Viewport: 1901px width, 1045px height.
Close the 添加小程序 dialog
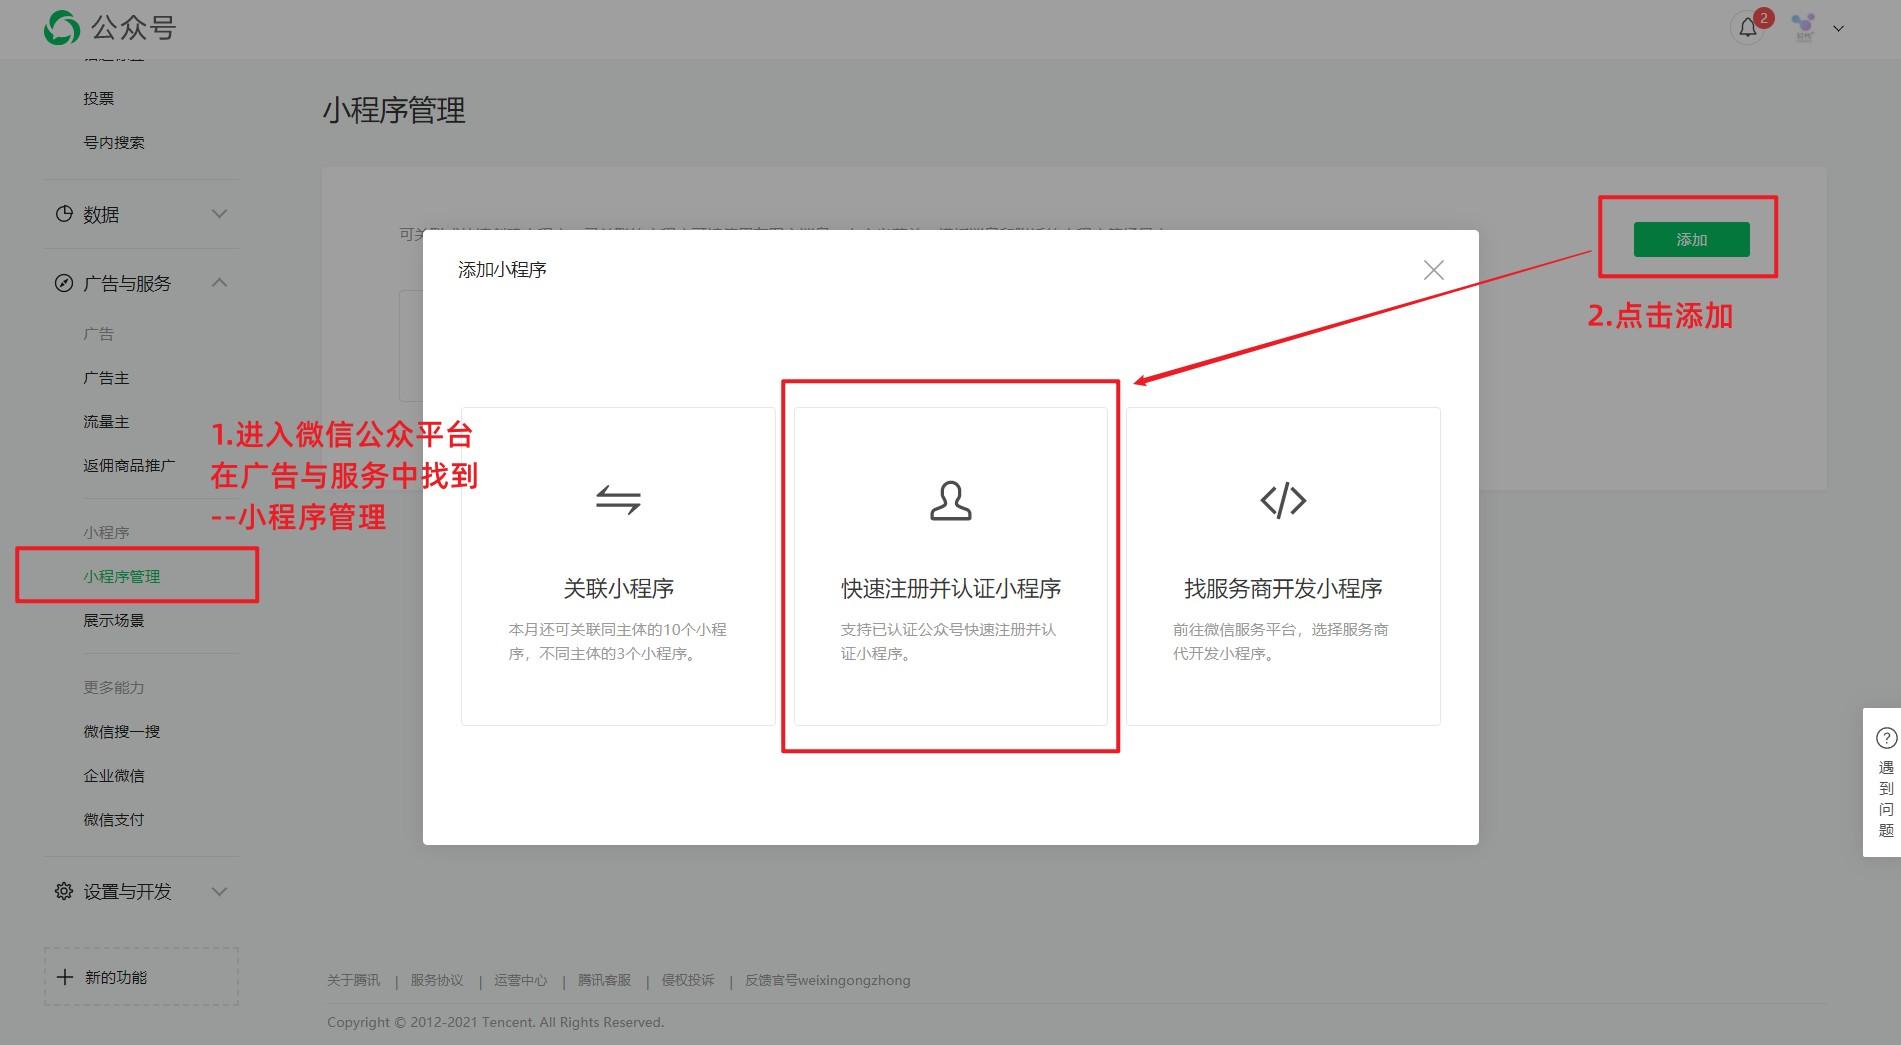(x=1433, y=270)
